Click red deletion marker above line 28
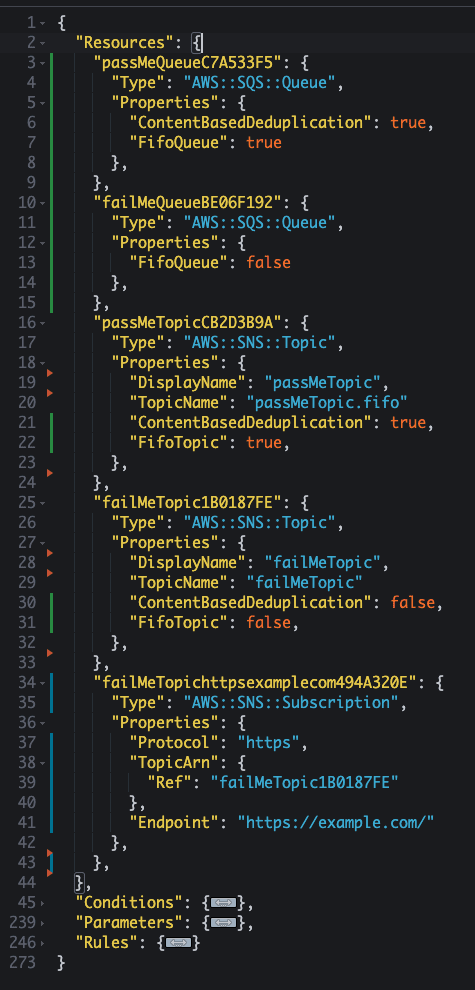This screenshot has height=990, width=475. pyautogui.click(x=50, y=553)
